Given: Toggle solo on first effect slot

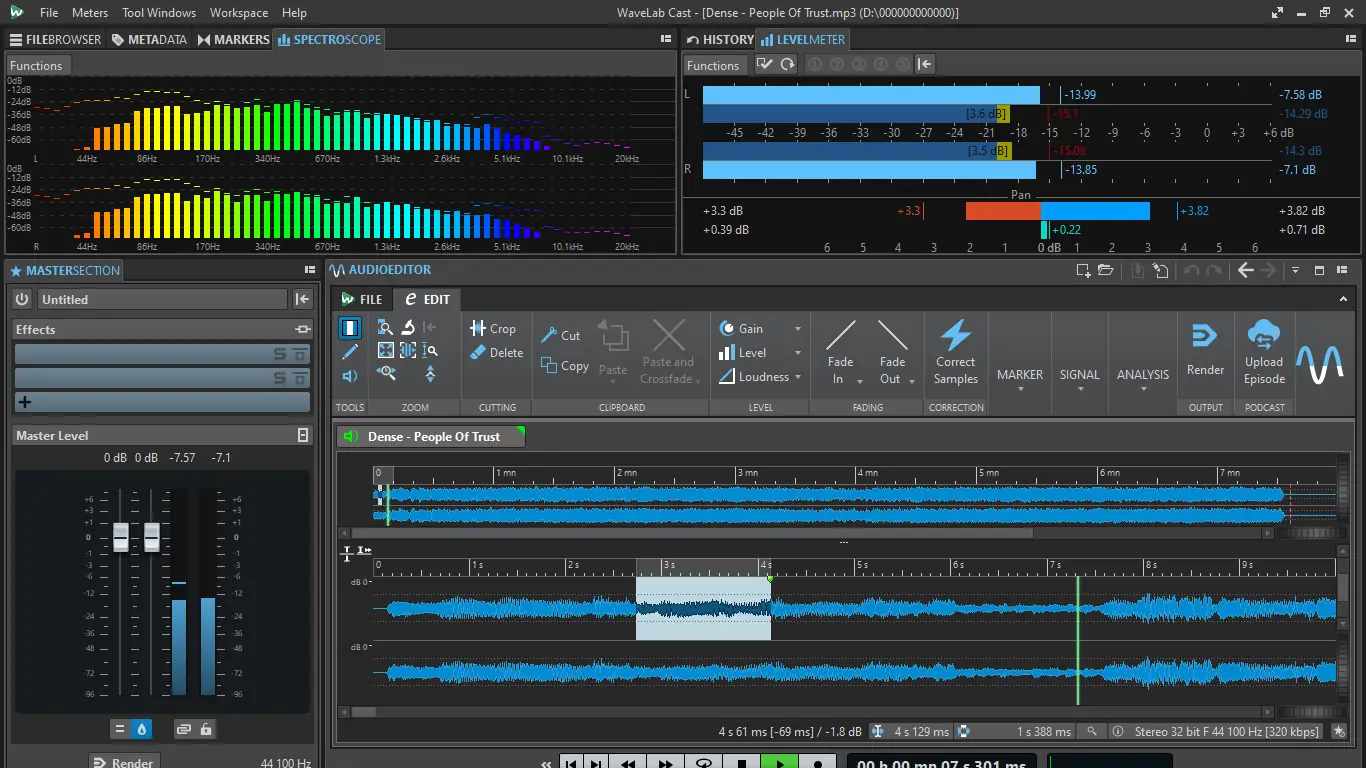Looking at the screenshot, I should (281, 354).
